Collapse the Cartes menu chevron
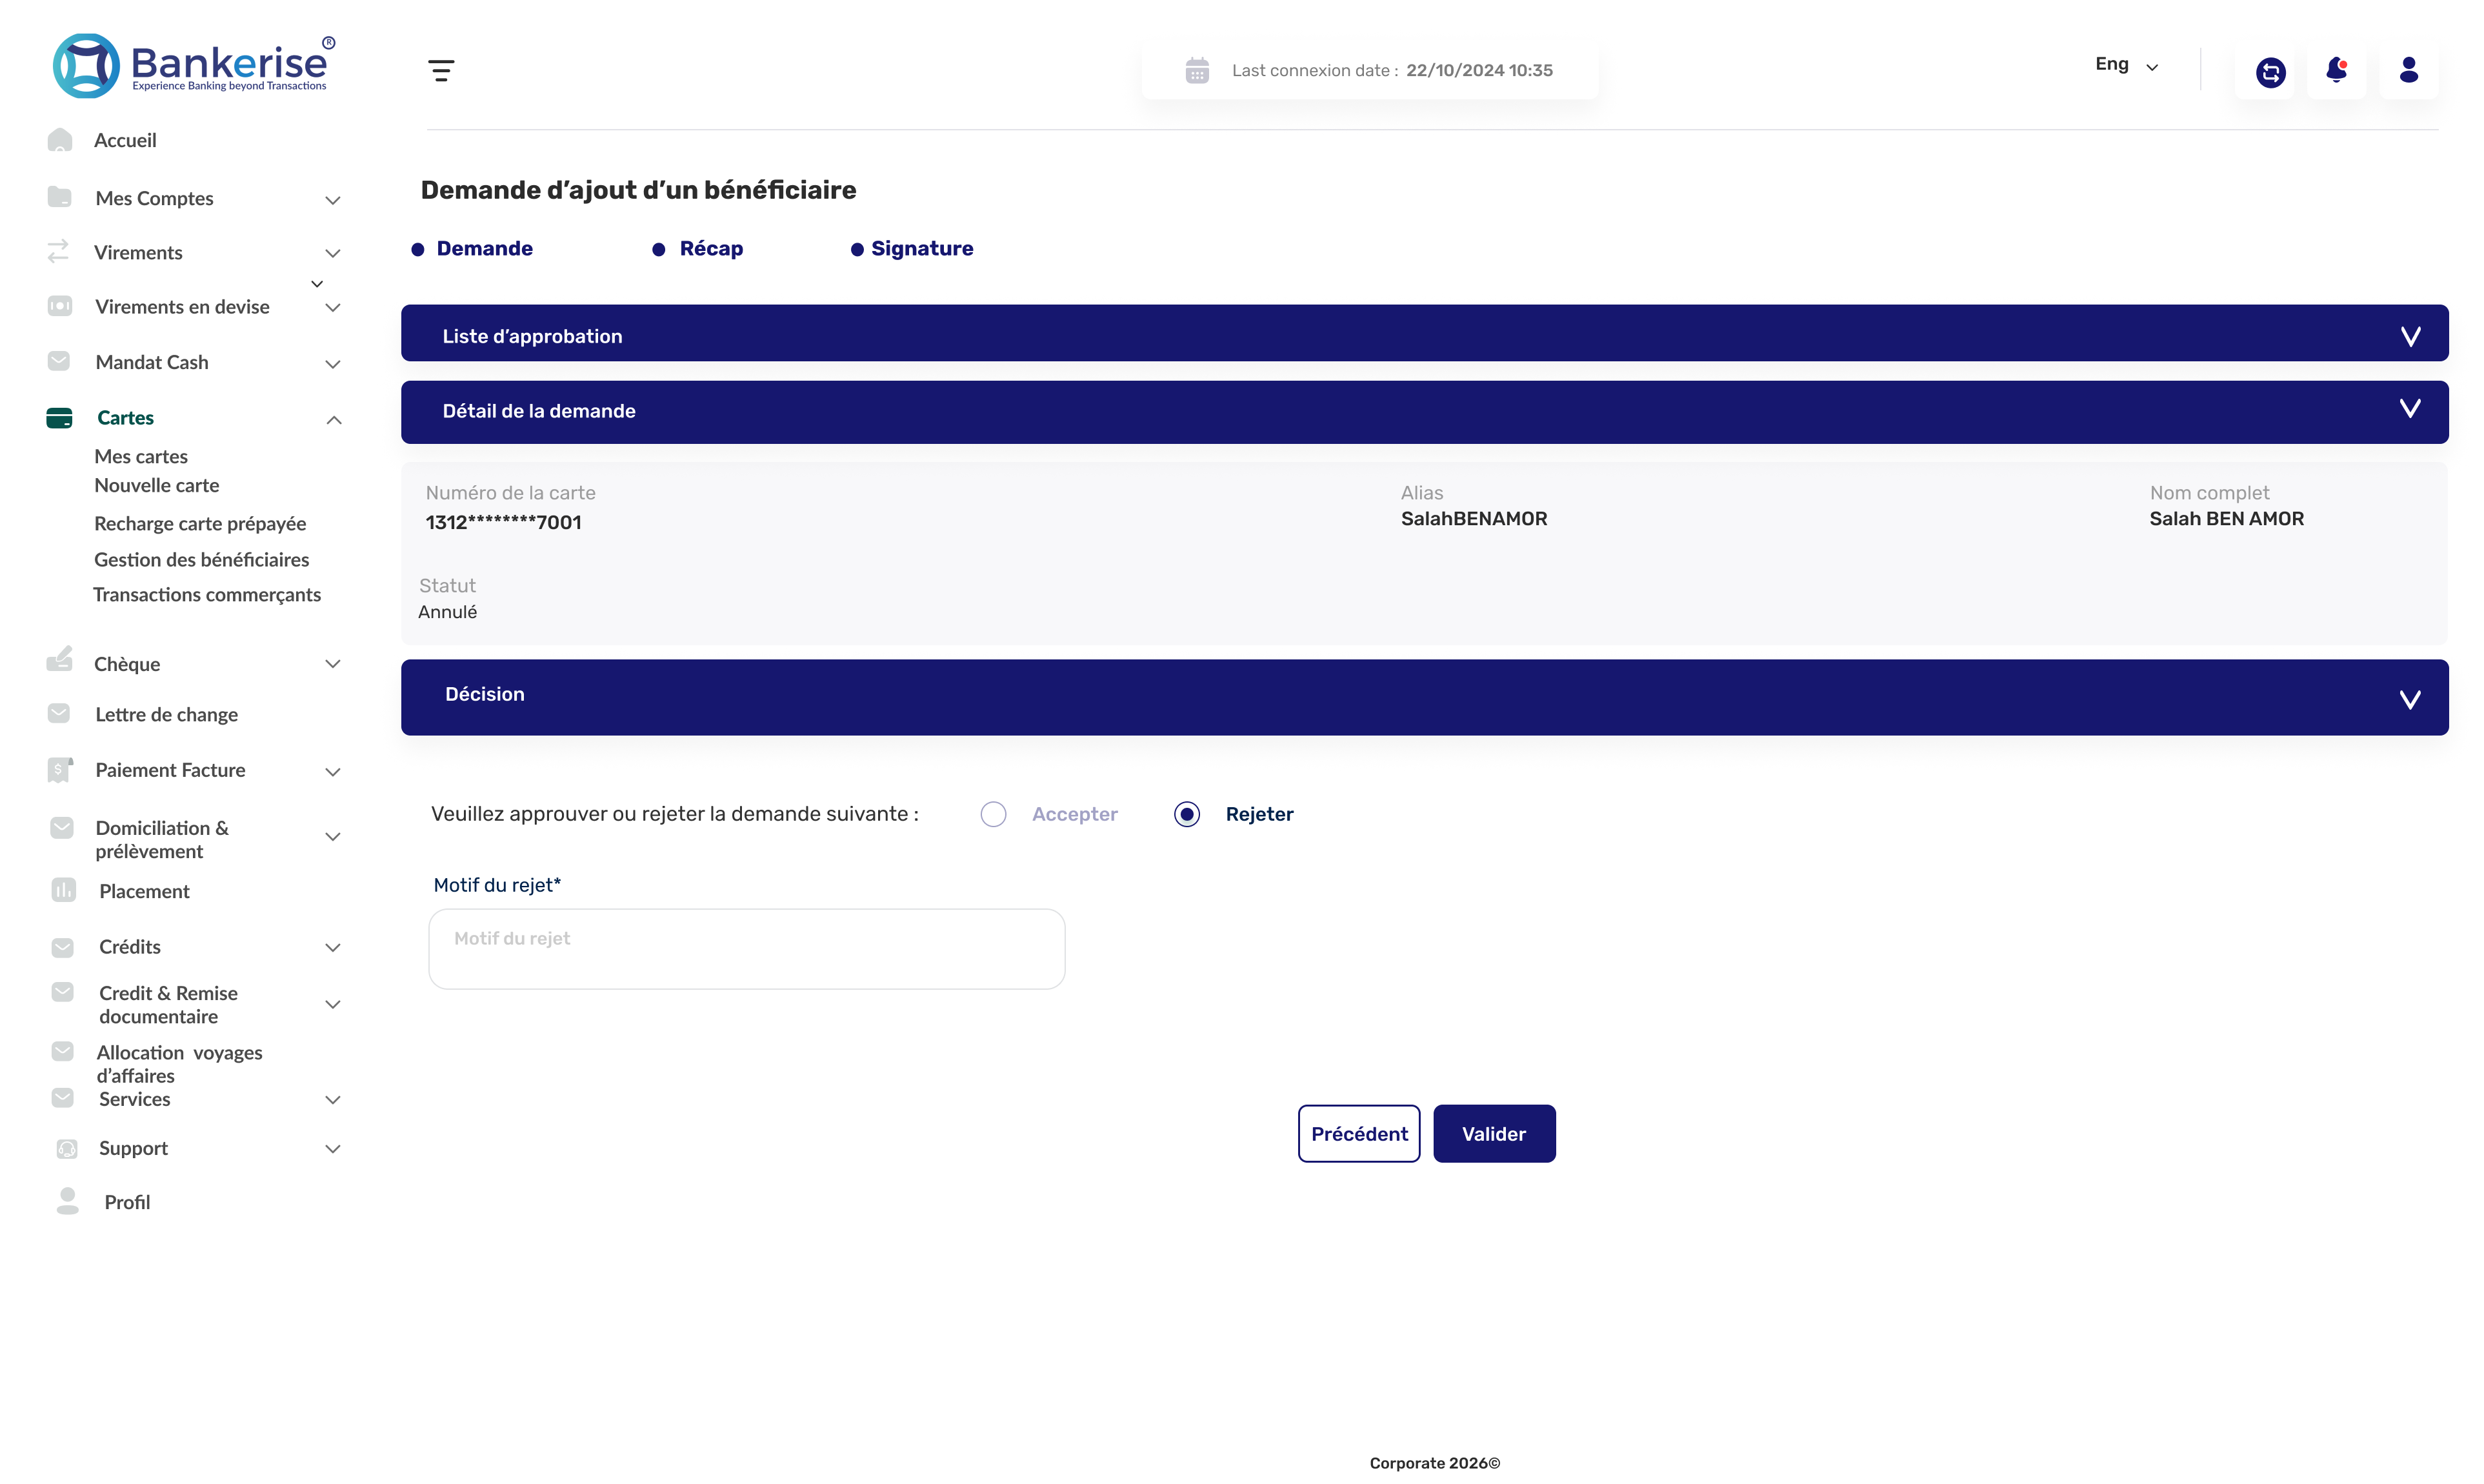 click(334, 420)
